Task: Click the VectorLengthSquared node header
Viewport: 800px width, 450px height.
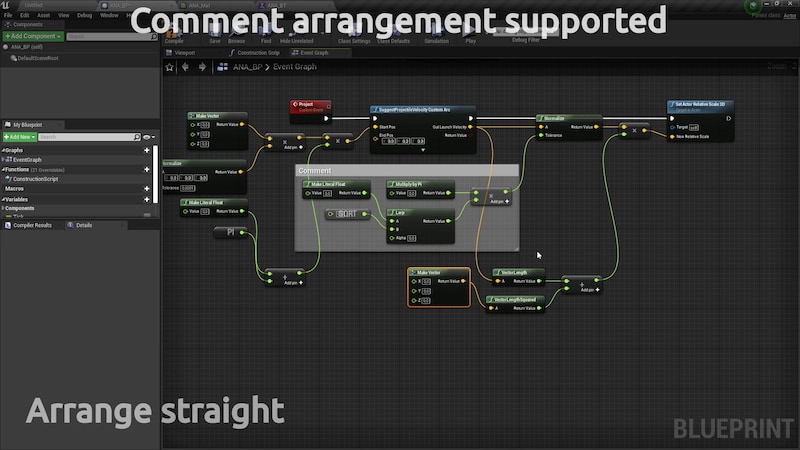Action: 515,299
